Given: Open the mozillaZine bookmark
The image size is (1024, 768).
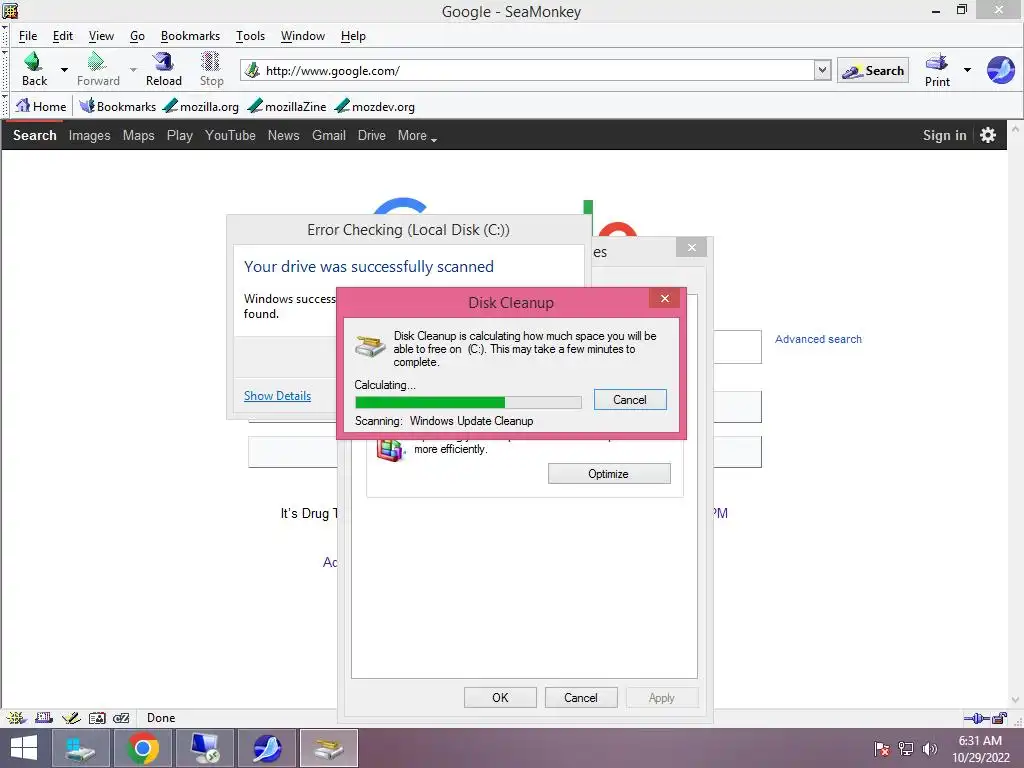Looking at the screenshot, I should point(287,106).
